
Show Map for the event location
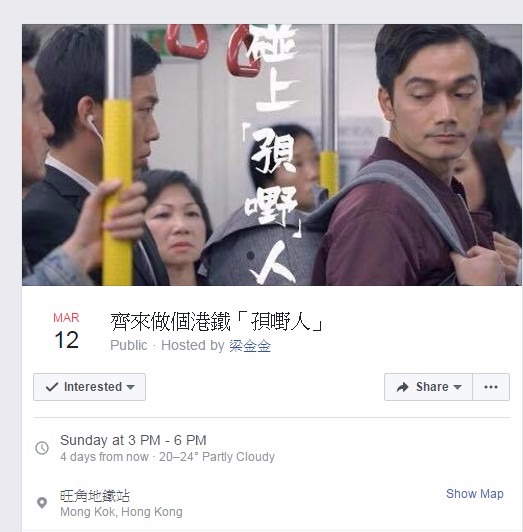(x=474, y=494)
